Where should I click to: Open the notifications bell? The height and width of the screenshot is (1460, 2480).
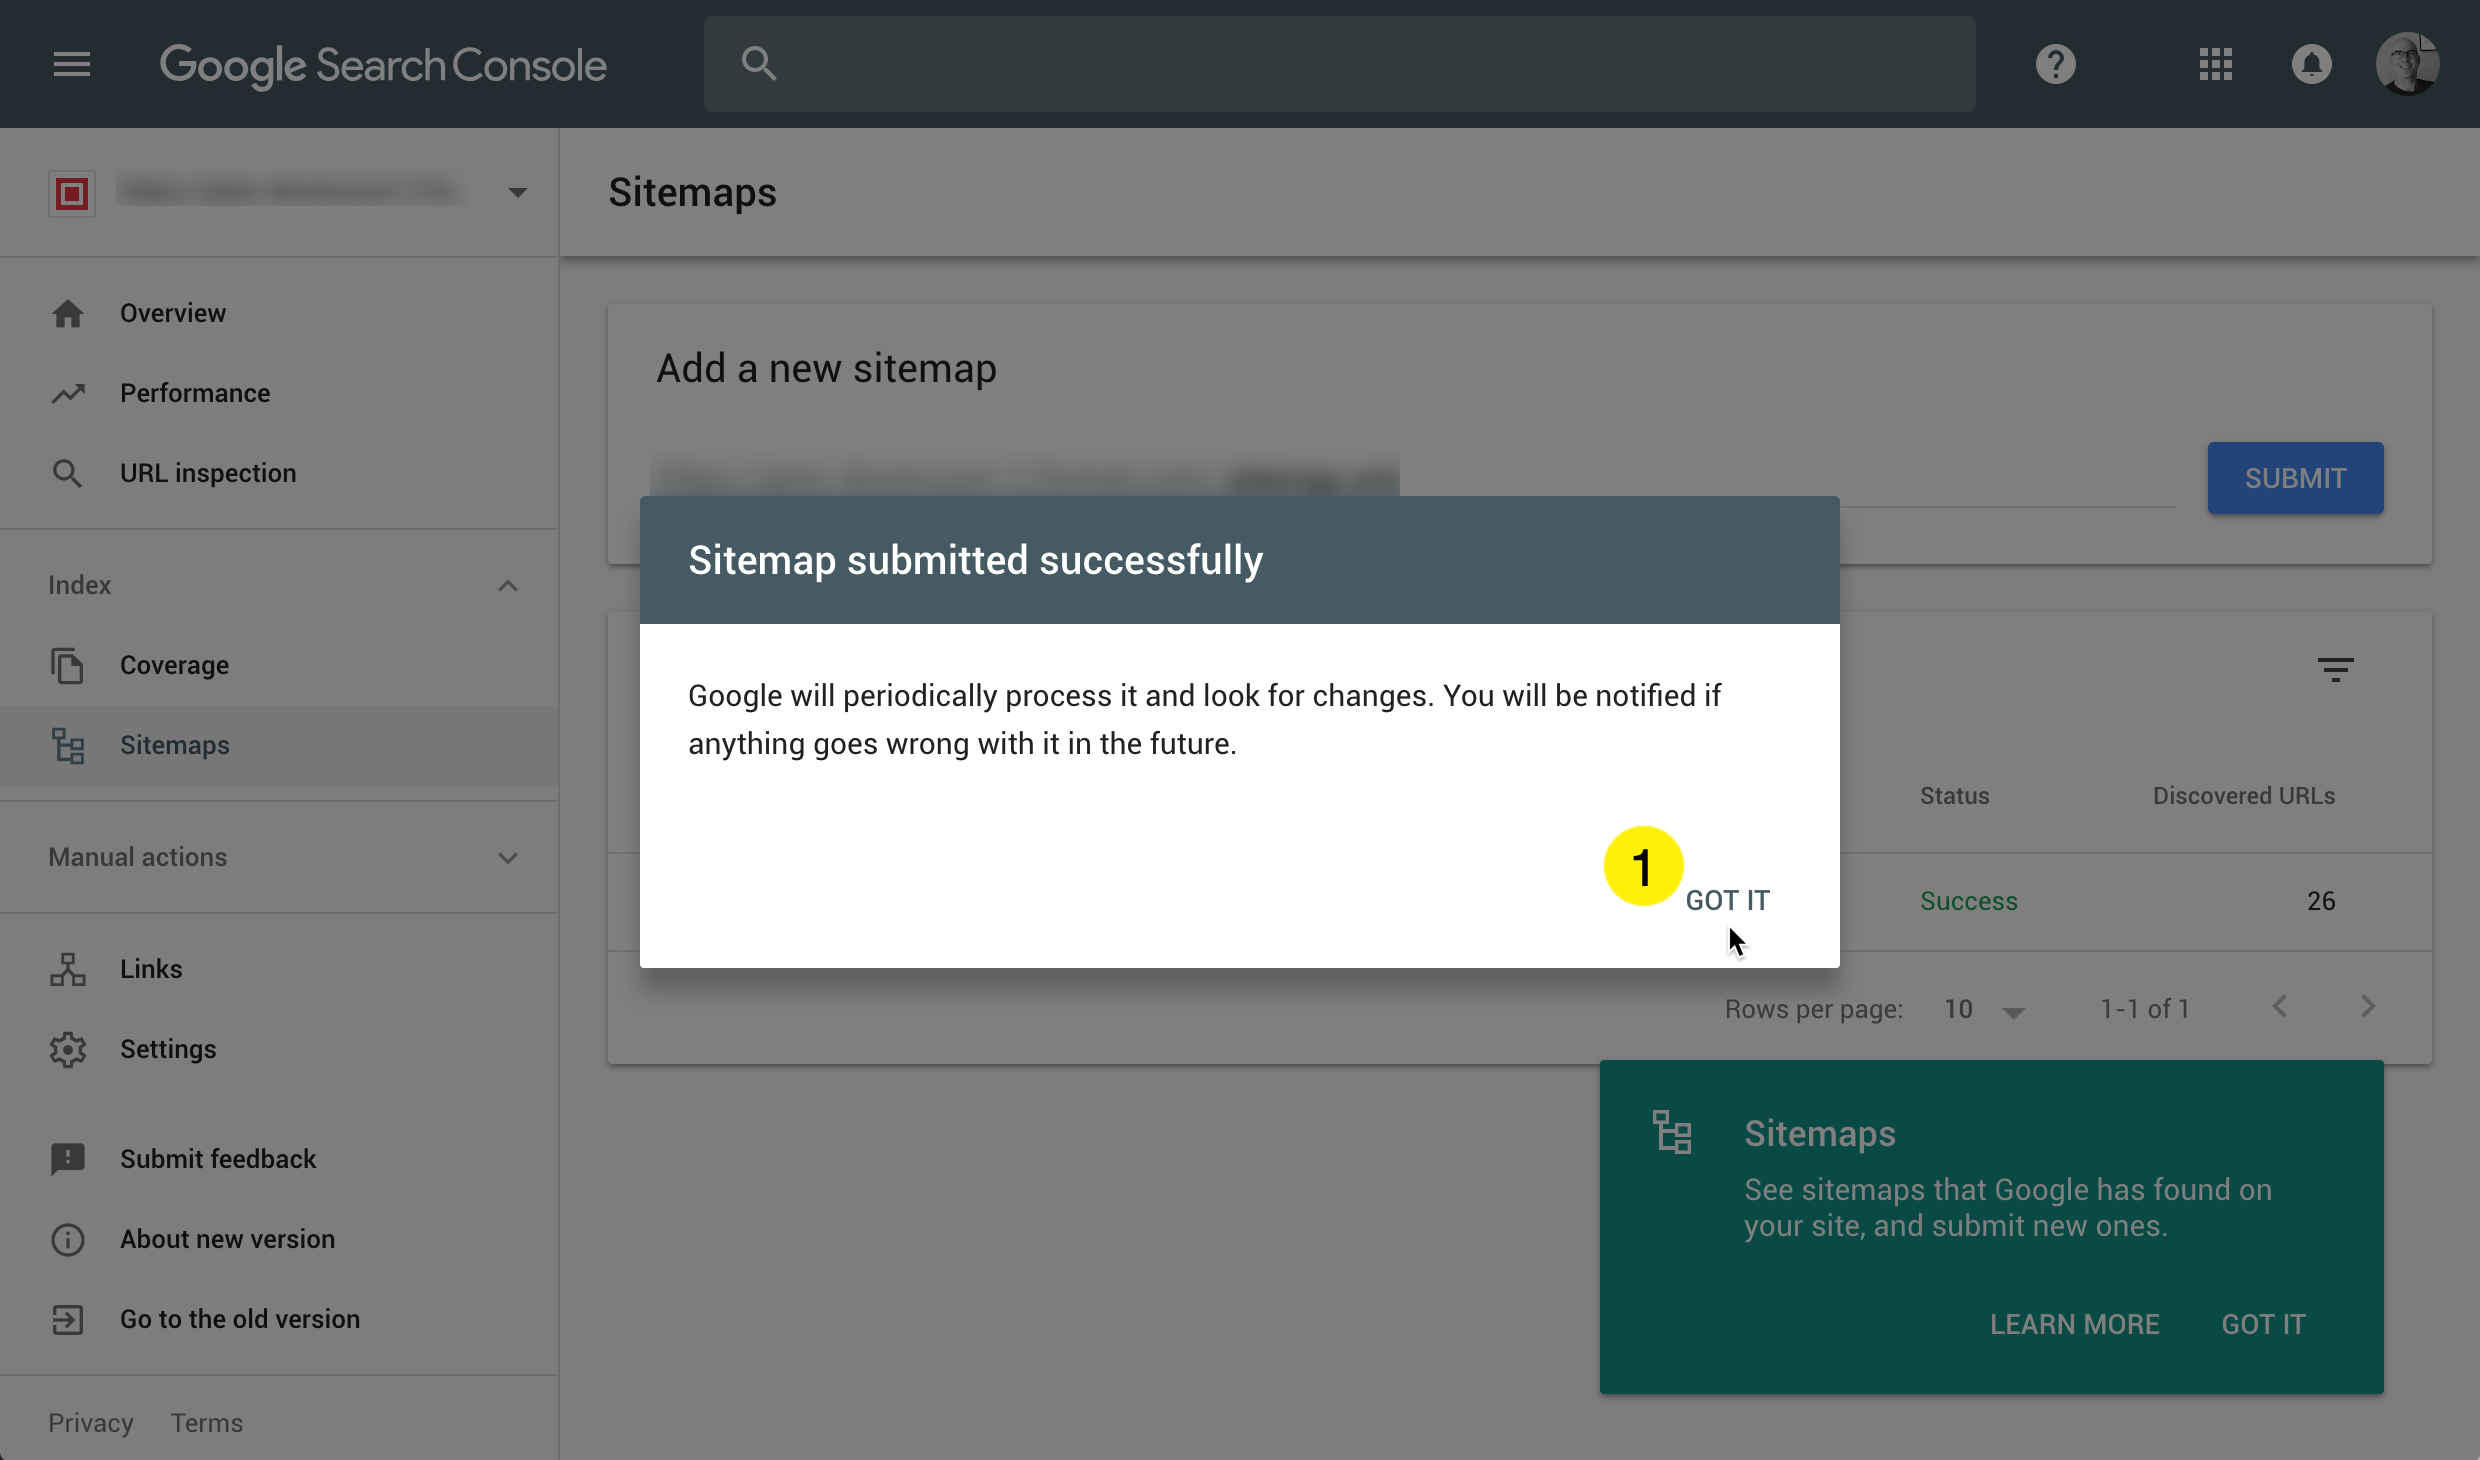(x=2311, y=65)
